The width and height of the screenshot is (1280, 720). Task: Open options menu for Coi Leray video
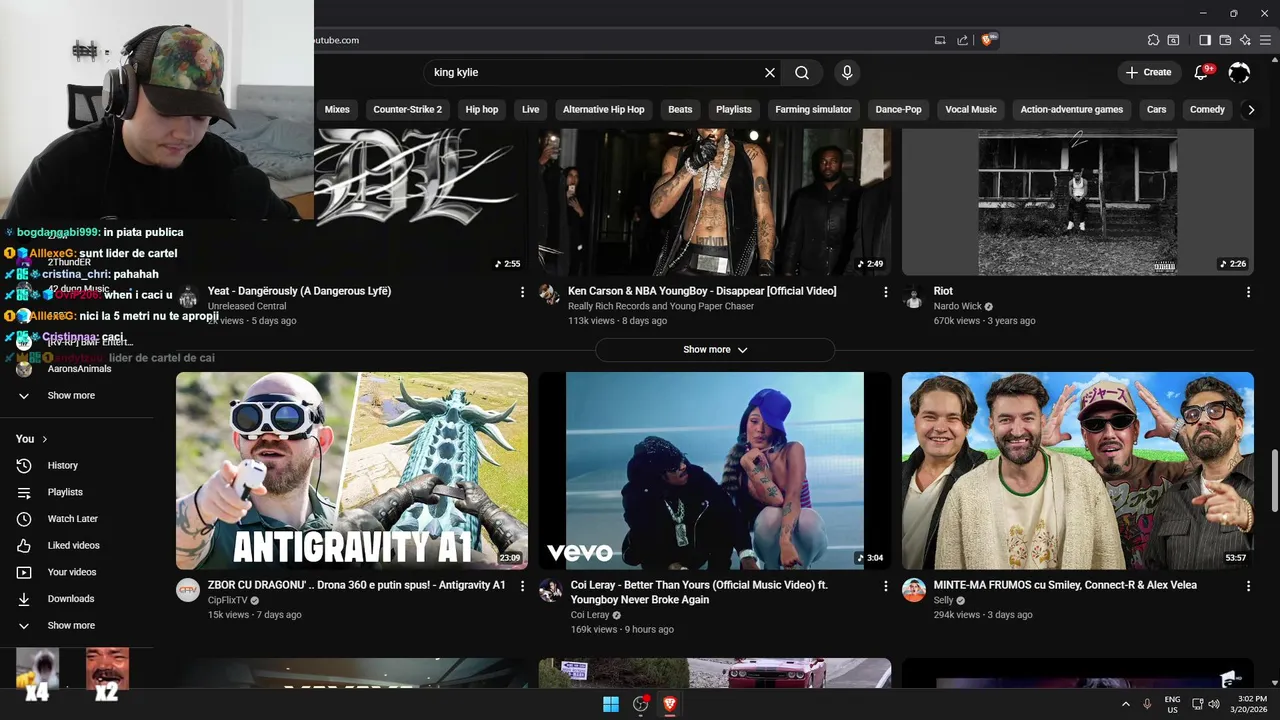pyautogui.click(x=885, y=586)
